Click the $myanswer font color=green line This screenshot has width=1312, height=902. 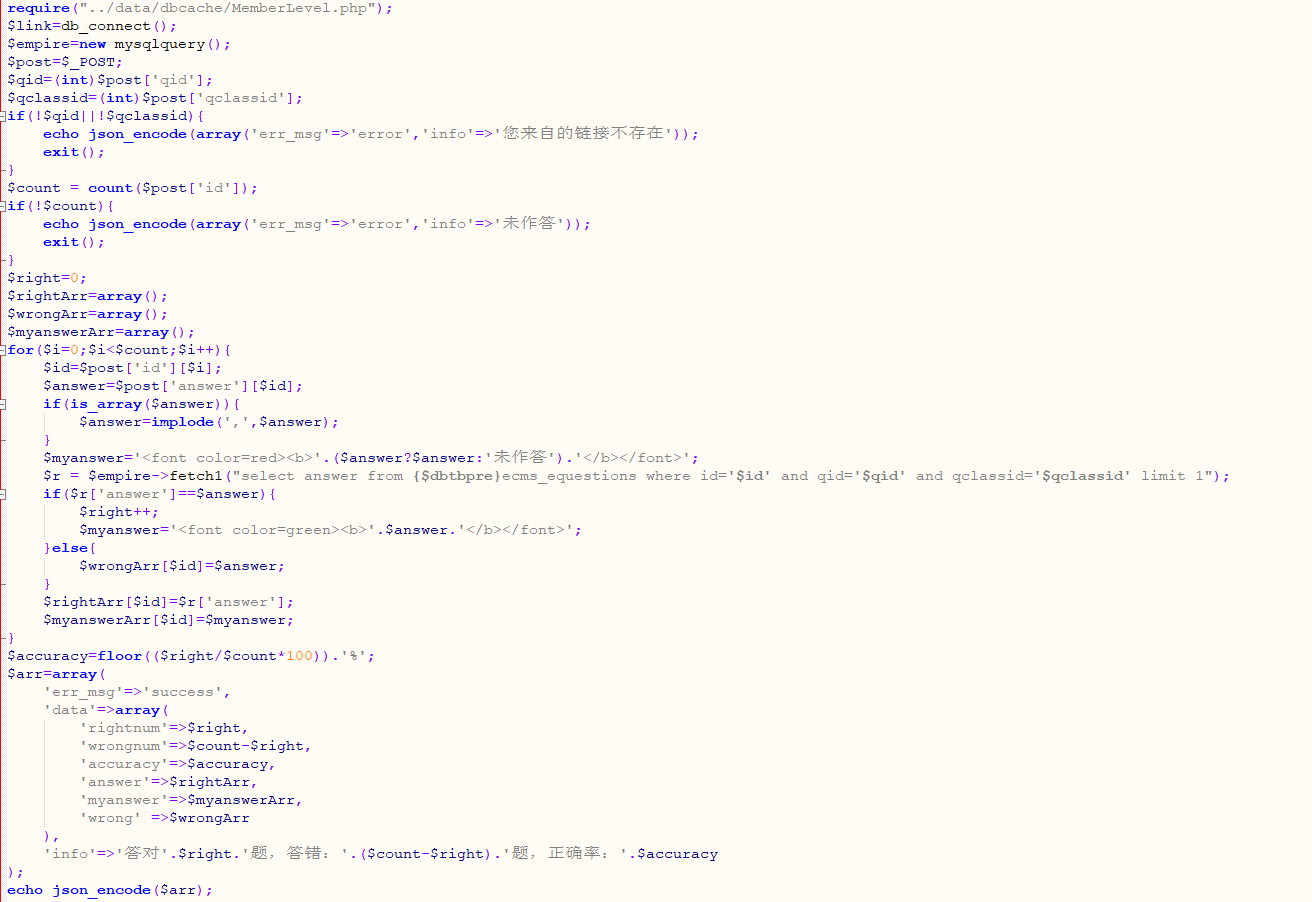coord(330,530)
